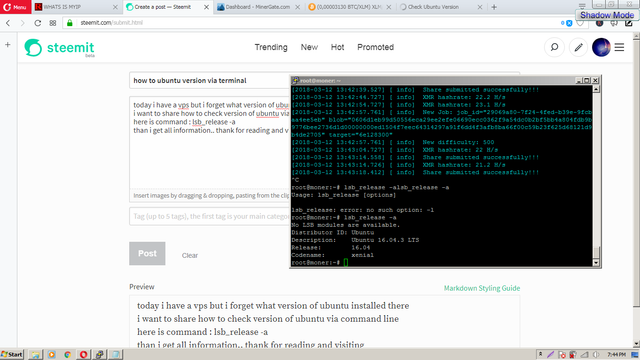
Task: Open the Promoted posts feed
Action: tap(376, 47)
